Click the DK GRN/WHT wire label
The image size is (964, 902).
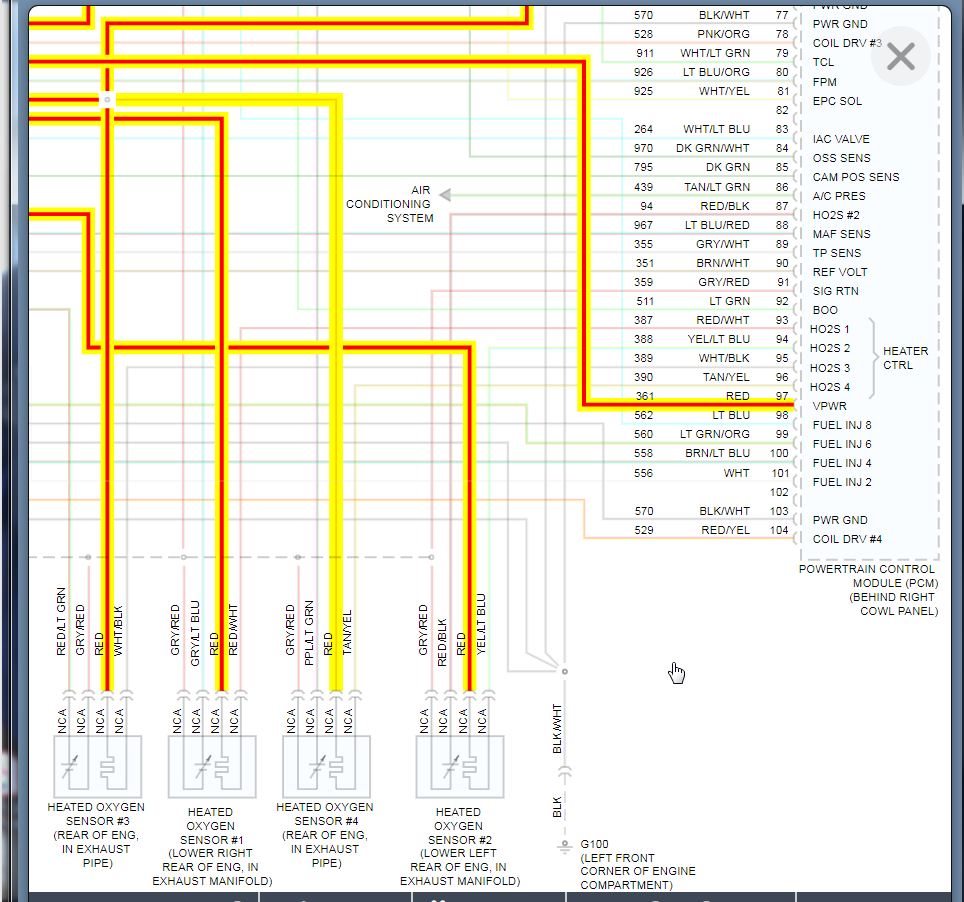coord(713,148)
